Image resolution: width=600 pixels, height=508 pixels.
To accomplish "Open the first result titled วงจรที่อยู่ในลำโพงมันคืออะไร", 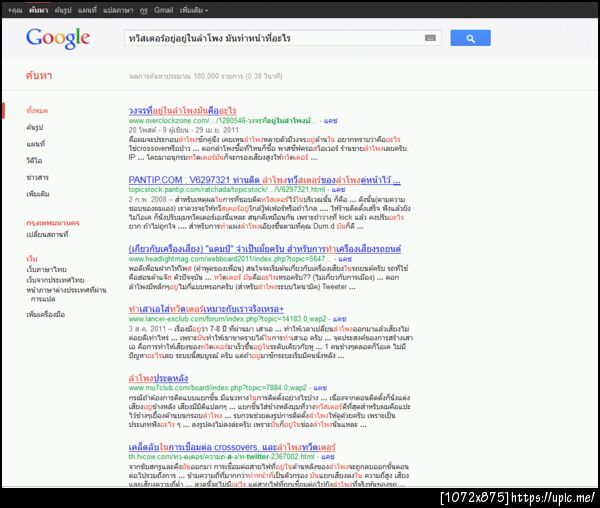I will click(x=182, y=111).
